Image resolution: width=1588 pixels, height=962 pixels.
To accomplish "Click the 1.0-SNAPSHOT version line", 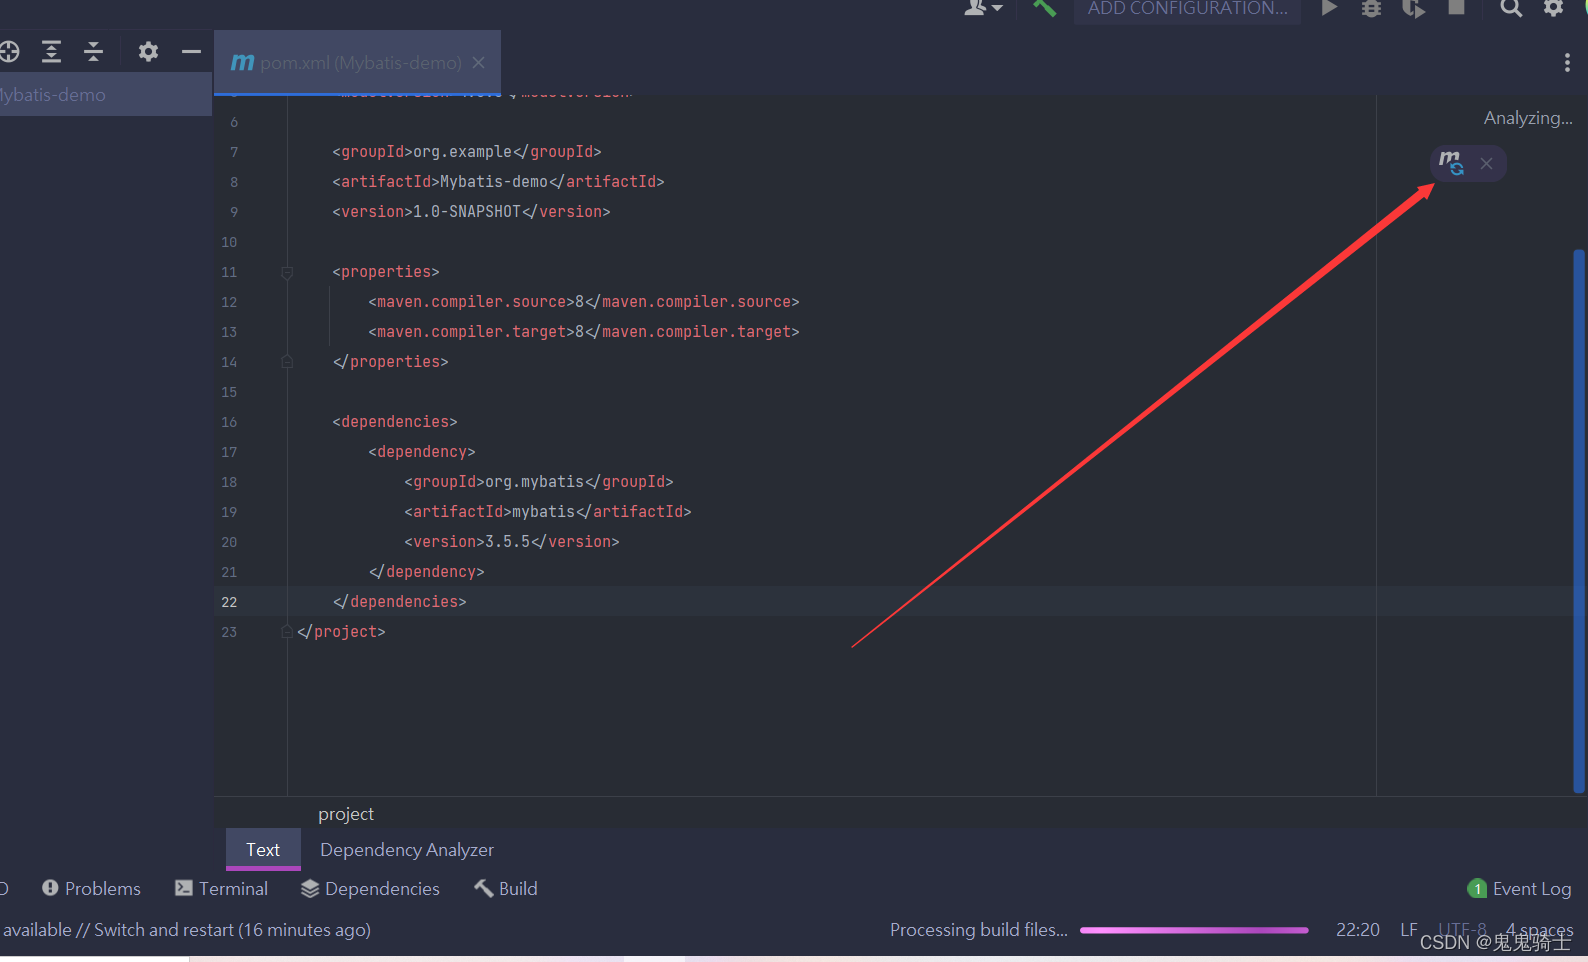I will click(471, 212).
